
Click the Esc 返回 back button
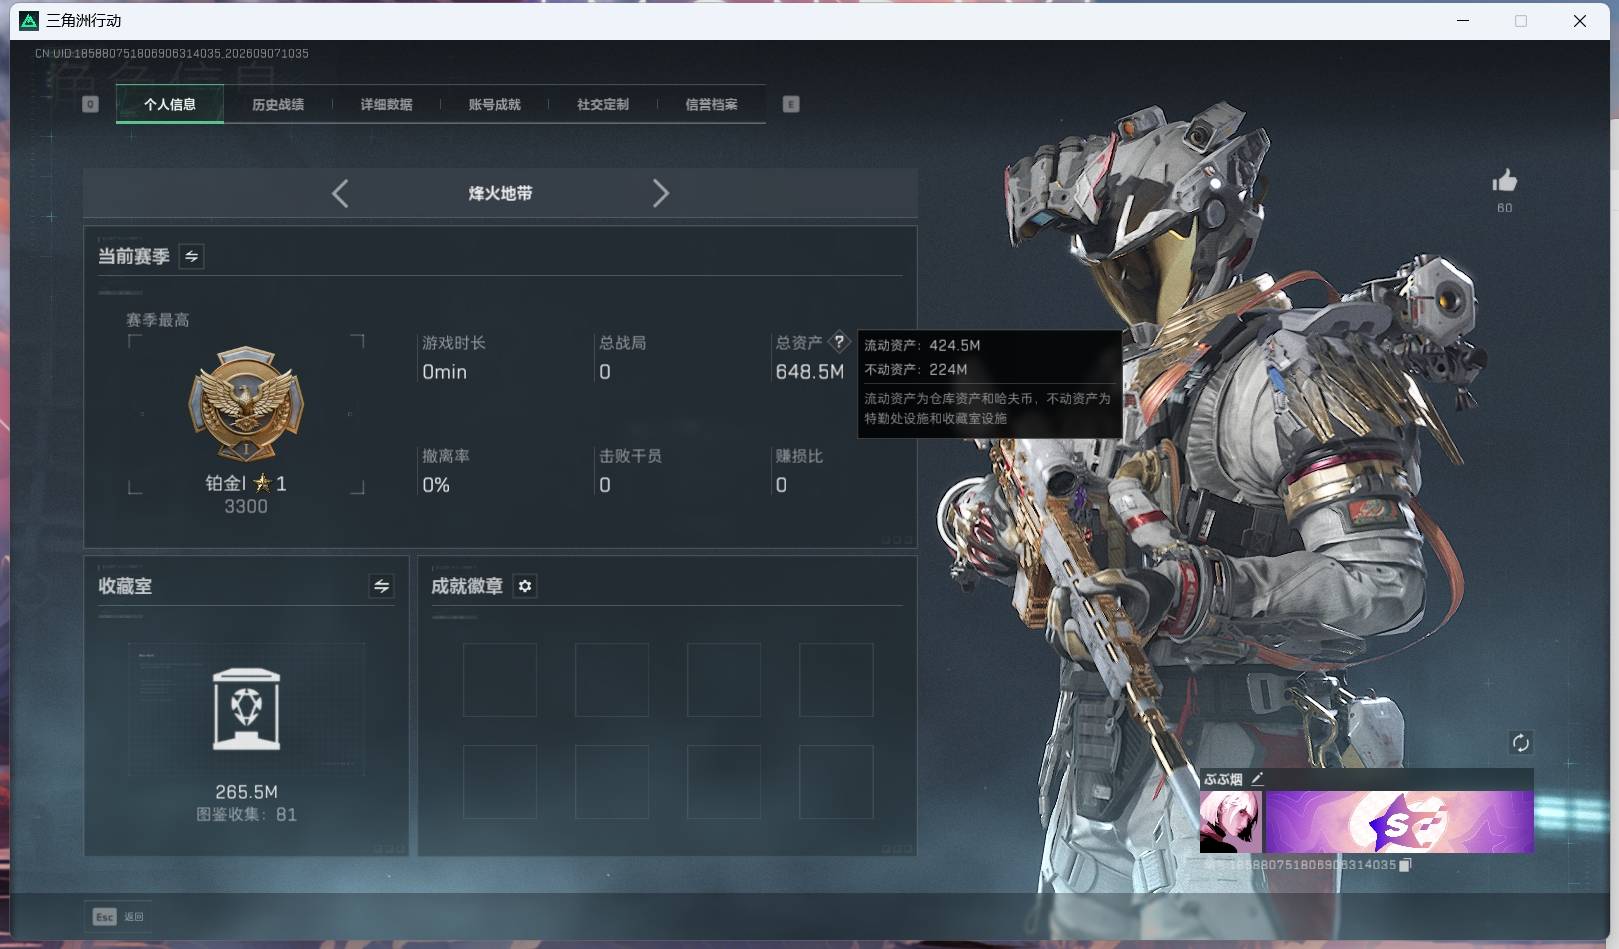pos(118,916)
